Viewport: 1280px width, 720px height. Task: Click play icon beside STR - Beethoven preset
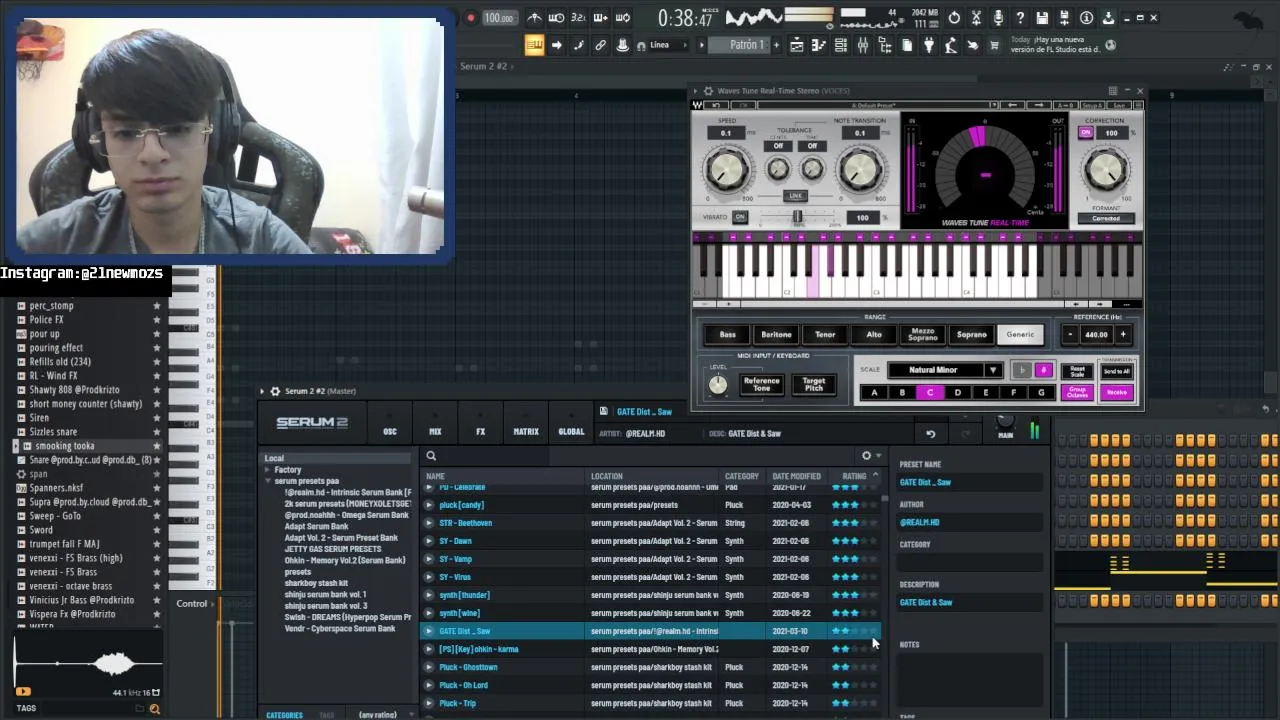(x=429, y=523)
